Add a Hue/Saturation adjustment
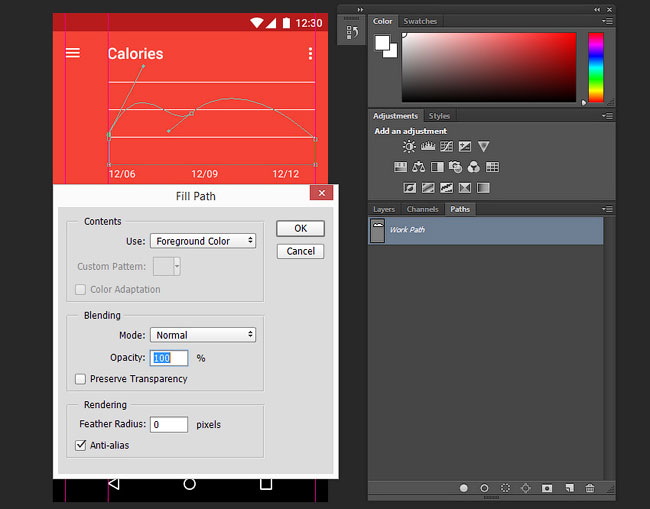The height and width of the screenshot is (509, 650). click(x=400, y=167)
